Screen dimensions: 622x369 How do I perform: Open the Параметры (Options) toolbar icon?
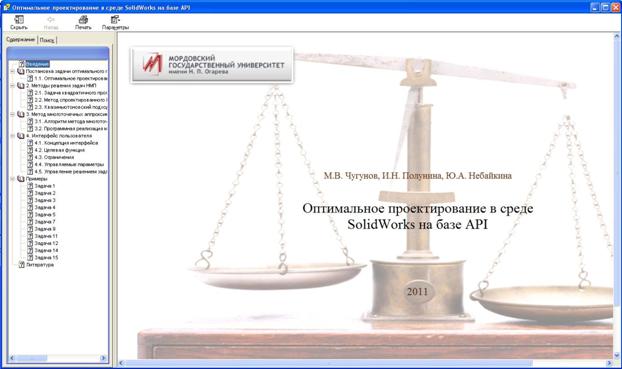pos(115,22)
